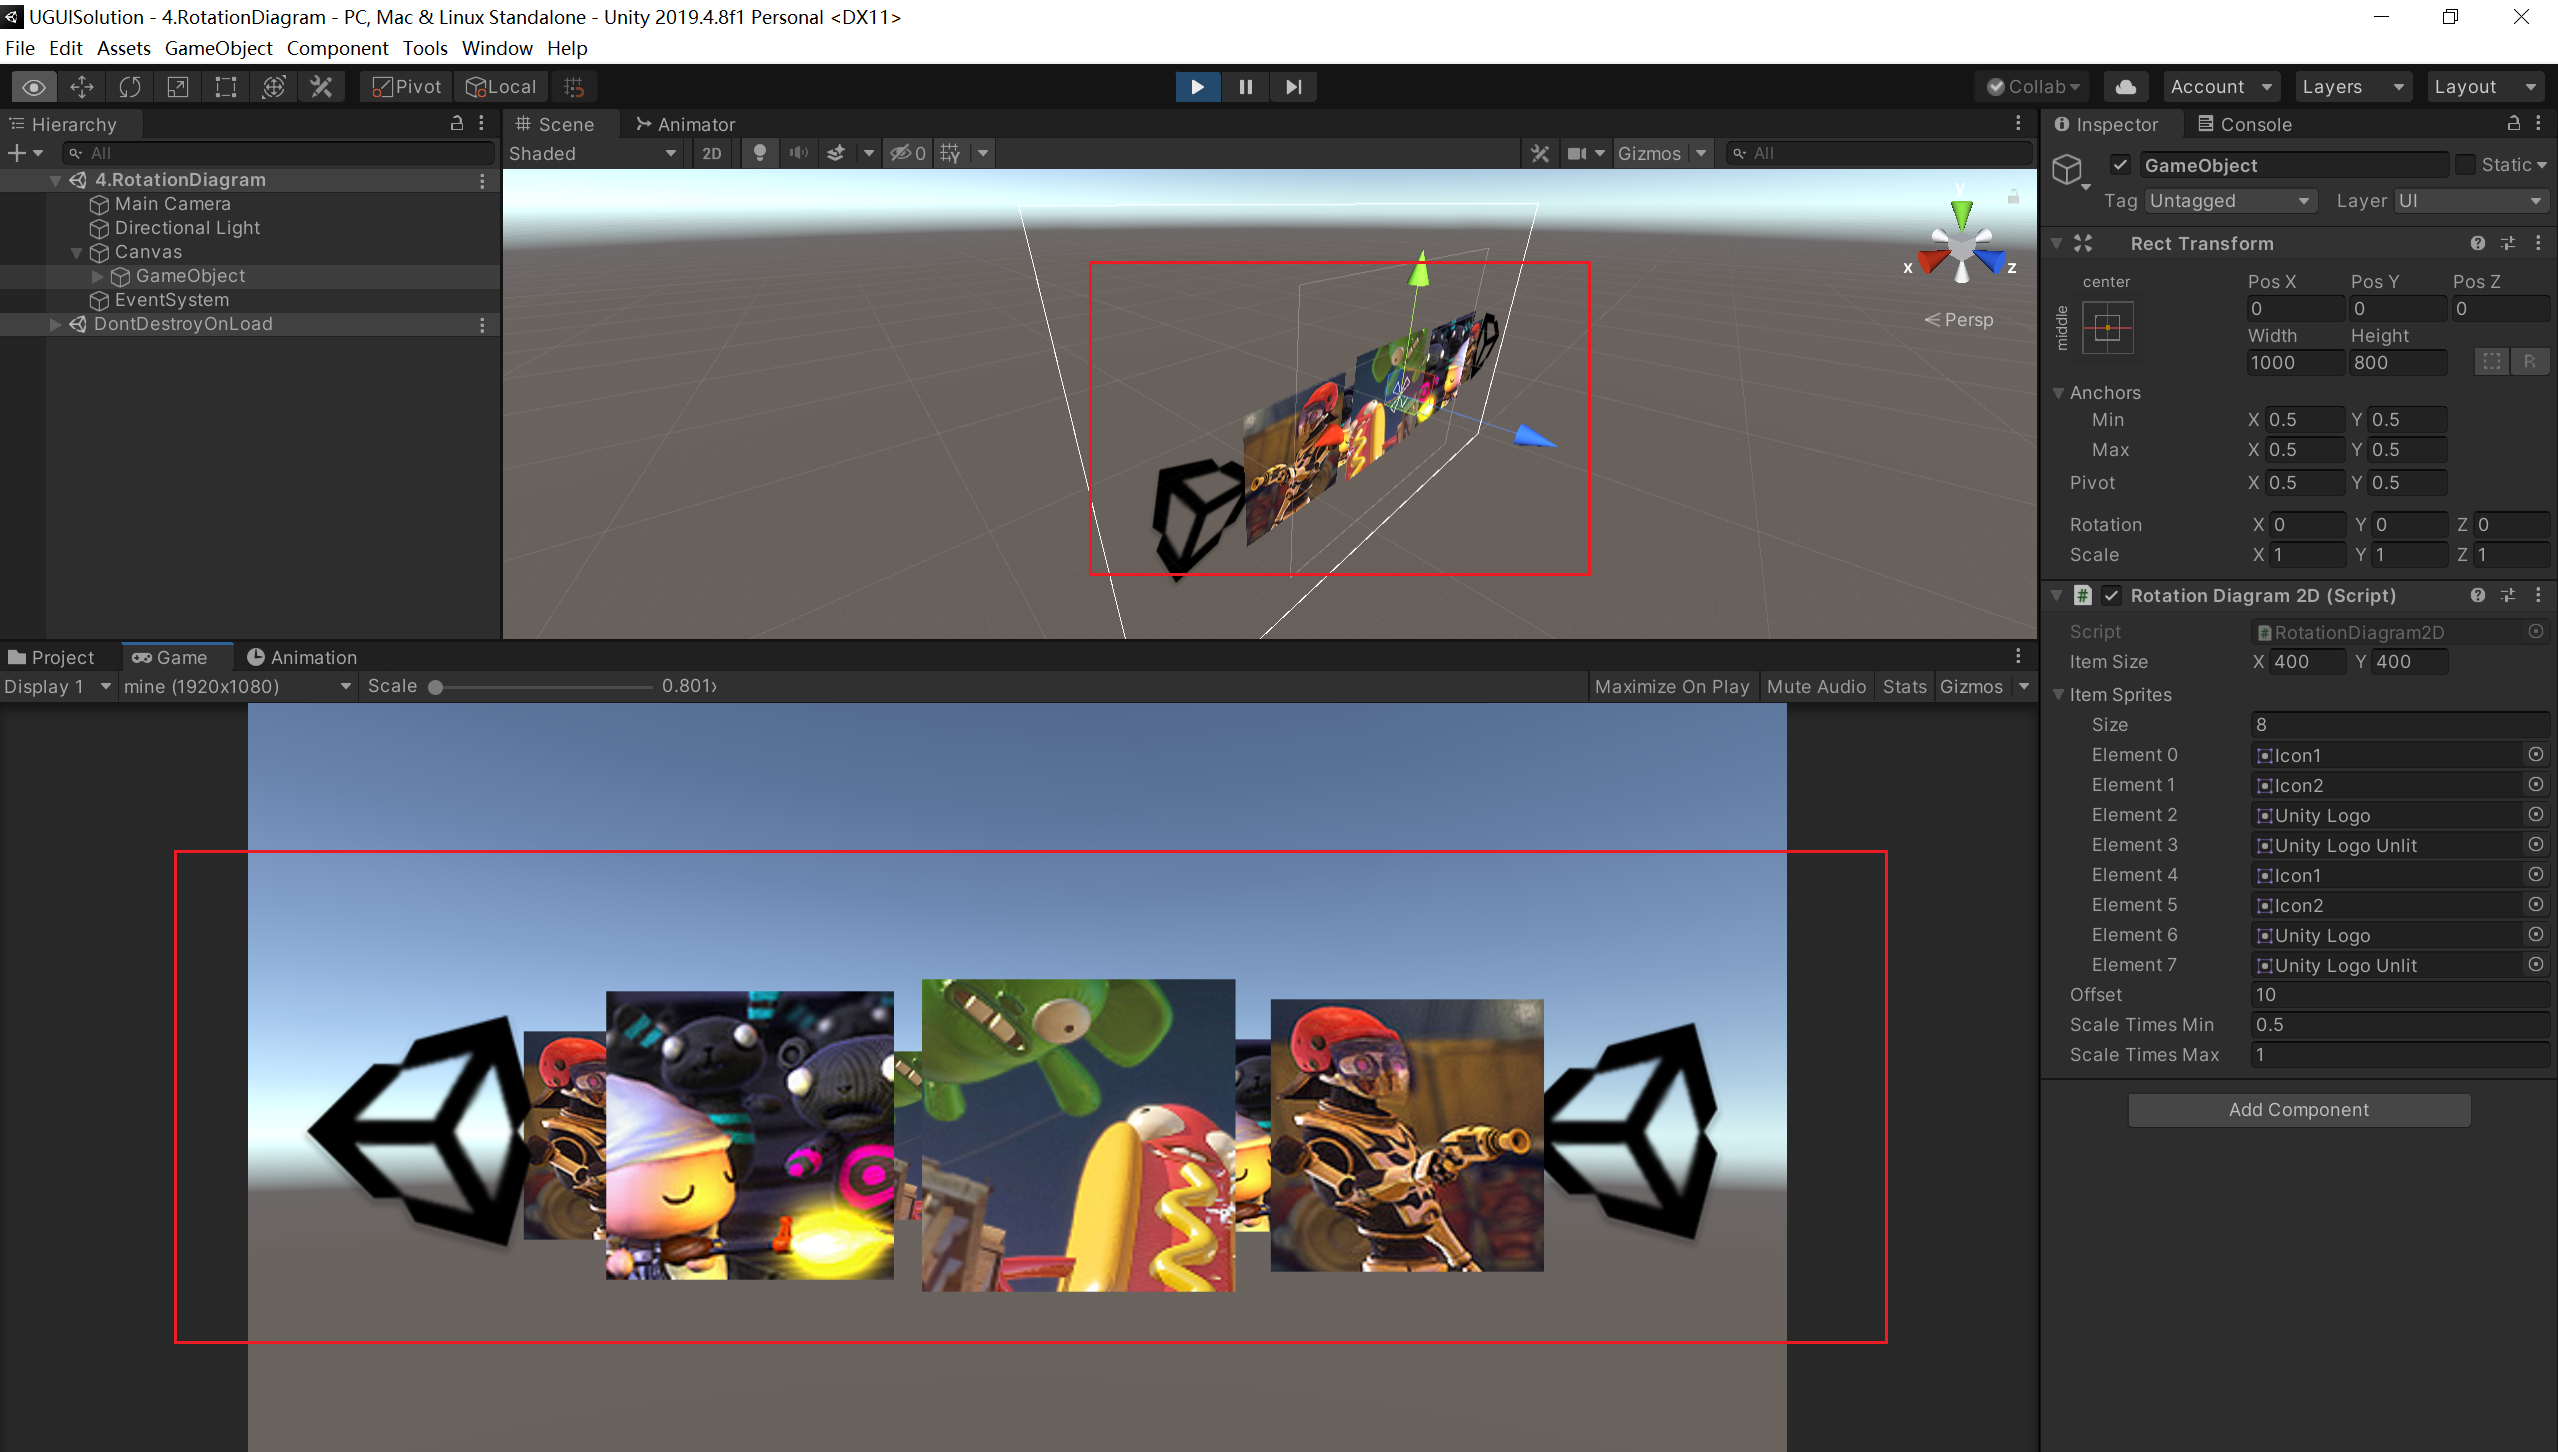This screenshot has width=2558, height=1452.
Task: Open Rect Transform help icon
Action: click(2477, 243)
